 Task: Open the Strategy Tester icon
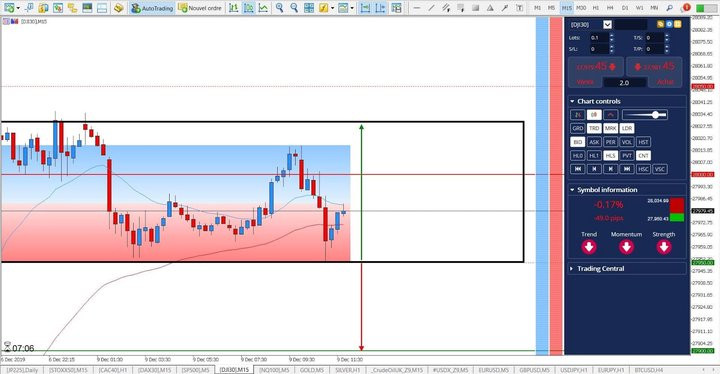click(x=102, y=8)
